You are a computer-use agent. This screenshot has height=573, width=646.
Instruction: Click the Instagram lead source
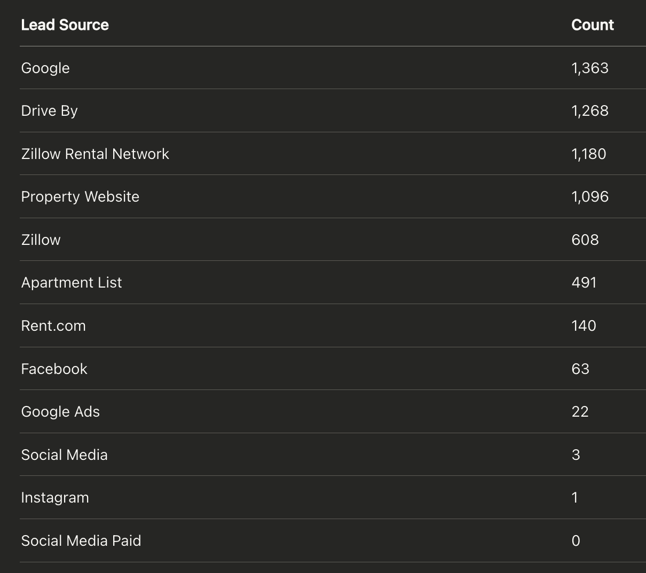click(55, 498)
